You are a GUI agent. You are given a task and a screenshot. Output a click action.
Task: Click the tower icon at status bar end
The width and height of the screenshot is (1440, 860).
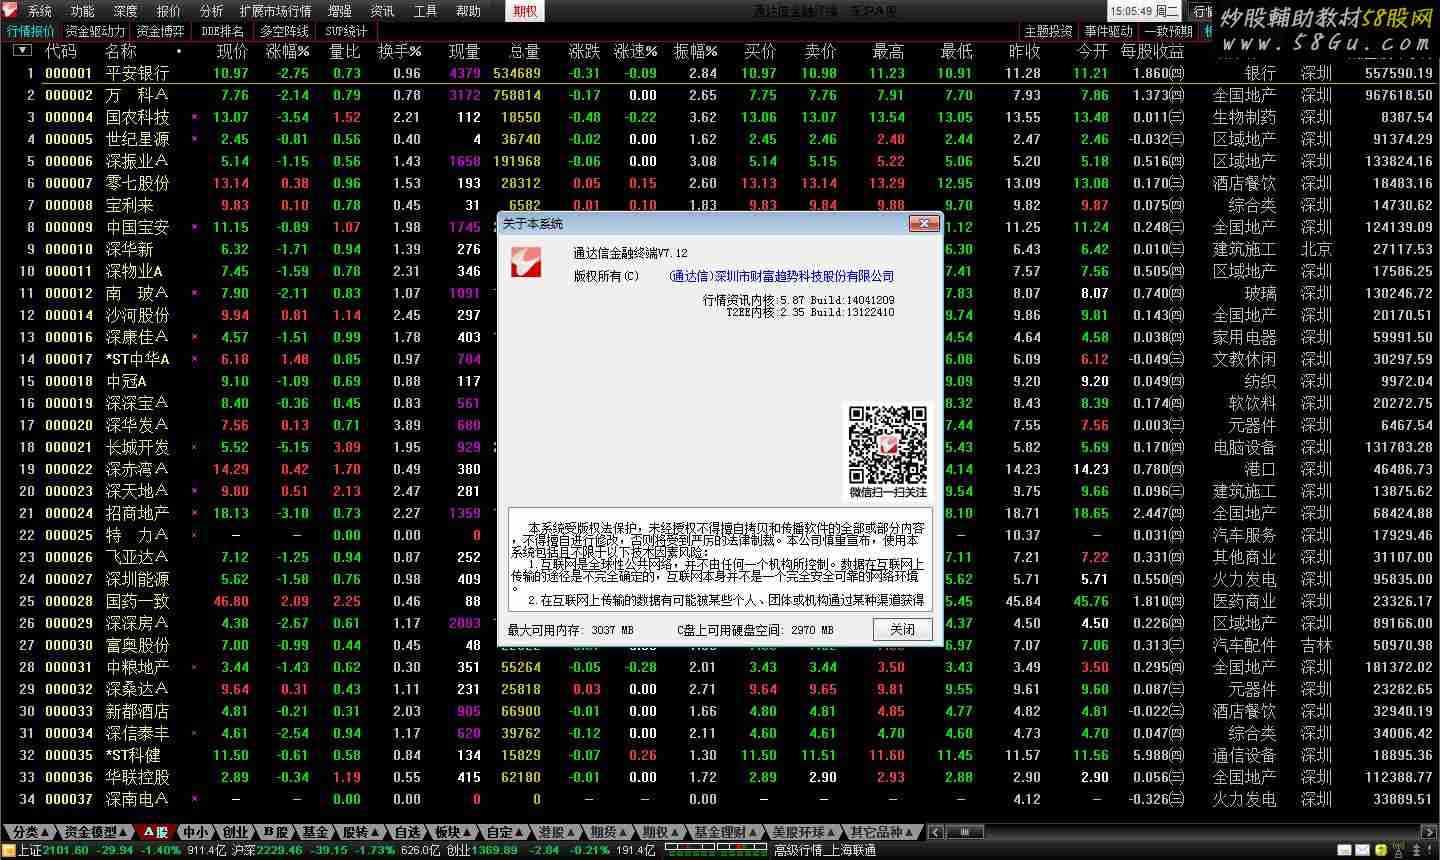pos(1417,850)
